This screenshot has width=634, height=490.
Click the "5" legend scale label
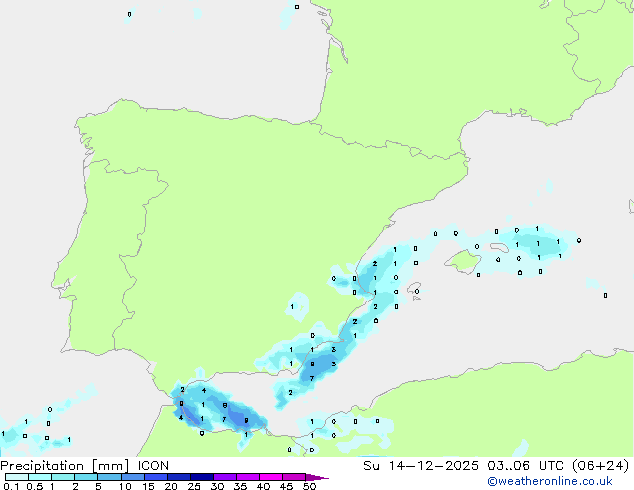click(98, 486)
